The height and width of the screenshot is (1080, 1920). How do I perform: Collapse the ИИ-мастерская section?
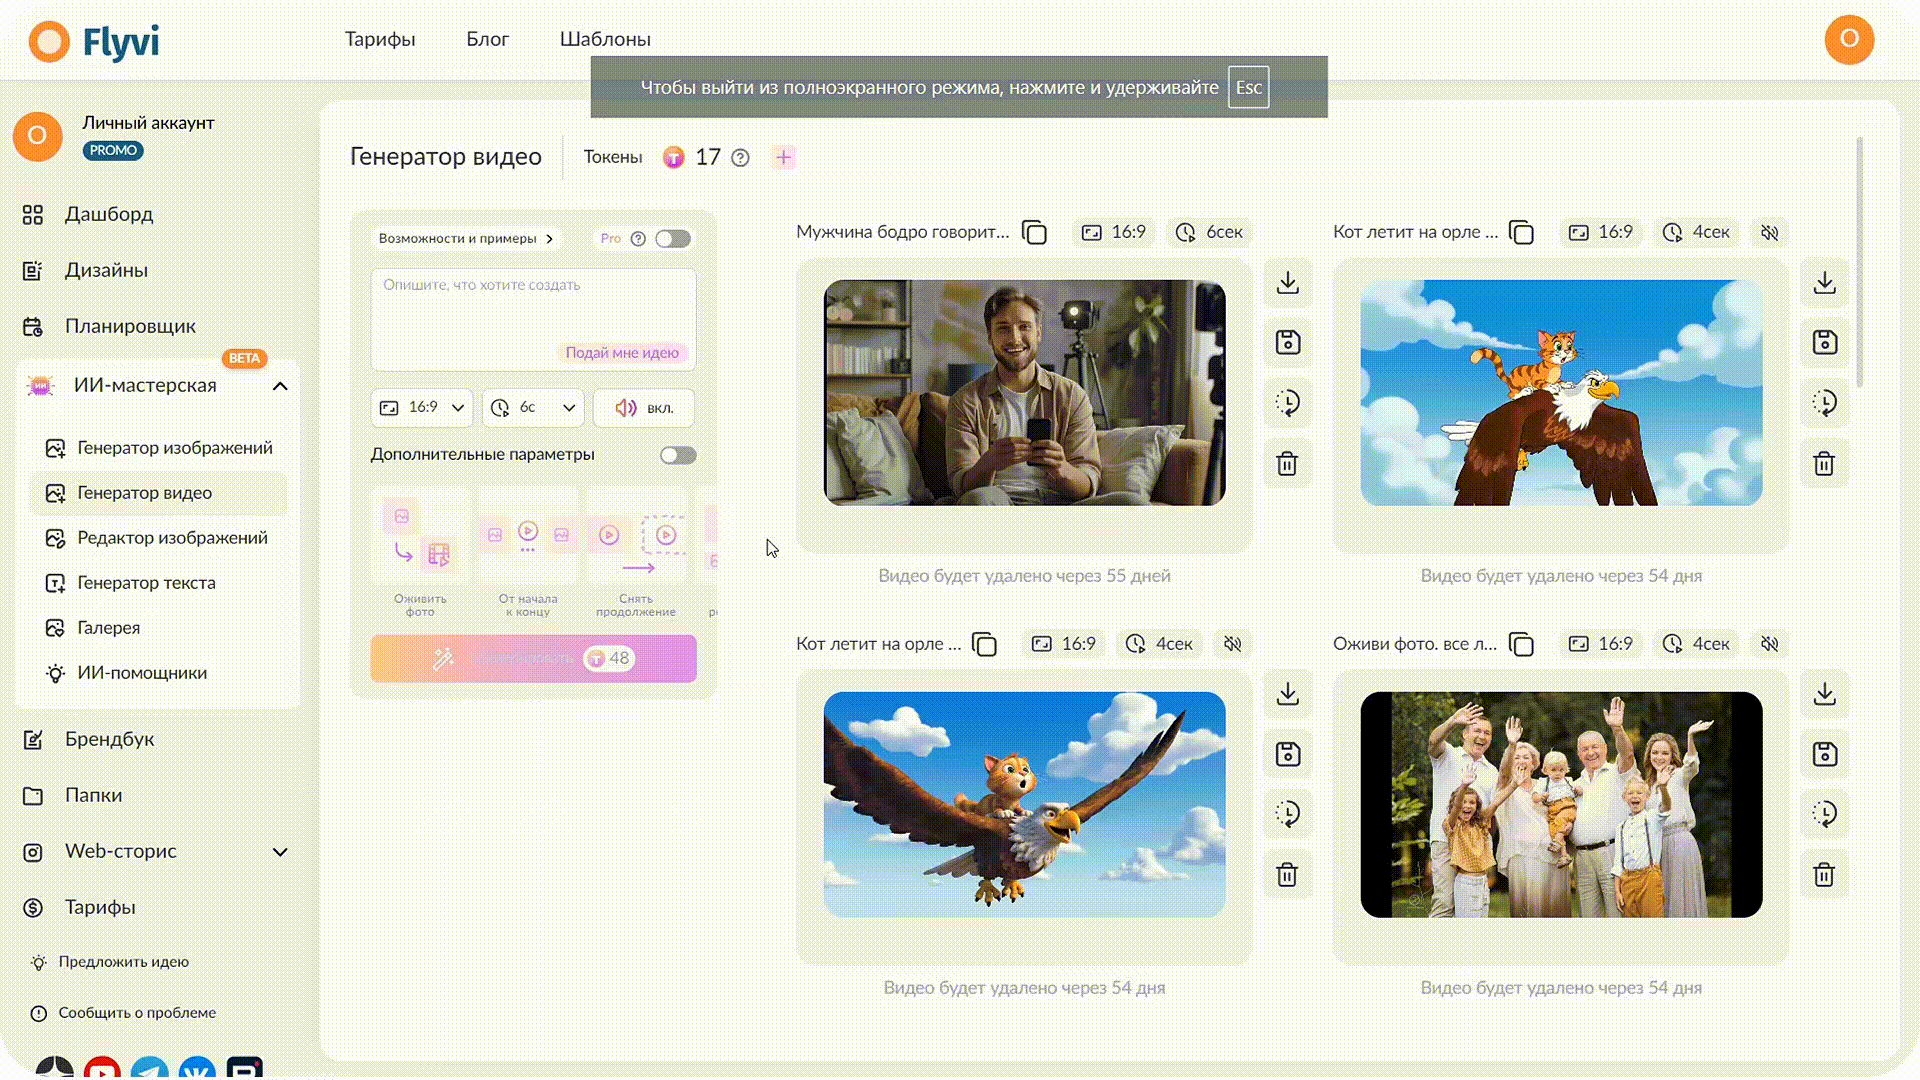click(280, 386)
